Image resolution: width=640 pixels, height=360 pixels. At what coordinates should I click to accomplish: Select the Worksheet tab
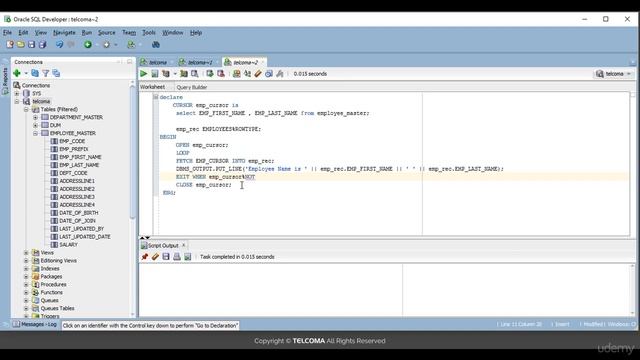point(152,87)
